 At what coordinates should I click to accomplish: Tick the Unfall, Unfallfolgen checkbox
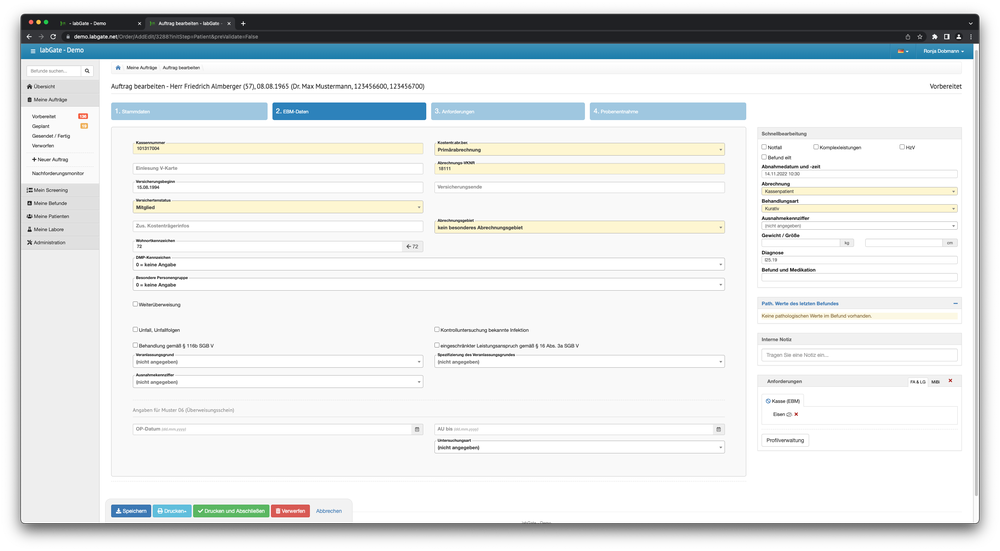(136, 329)
